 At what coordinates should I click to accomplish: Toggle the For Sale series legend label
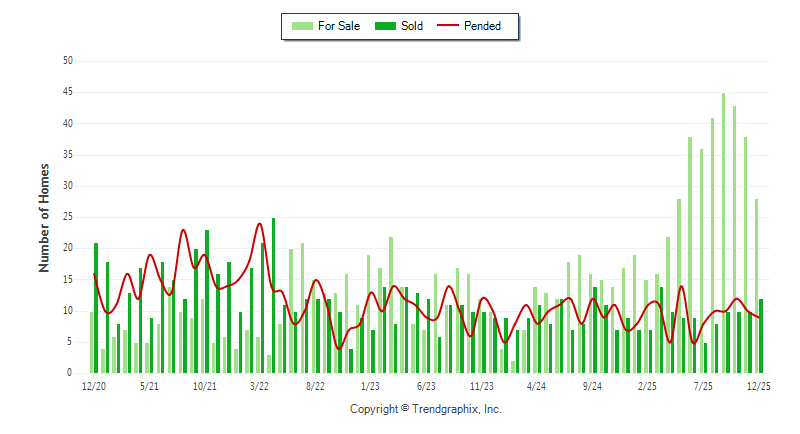tap(339, 26)
